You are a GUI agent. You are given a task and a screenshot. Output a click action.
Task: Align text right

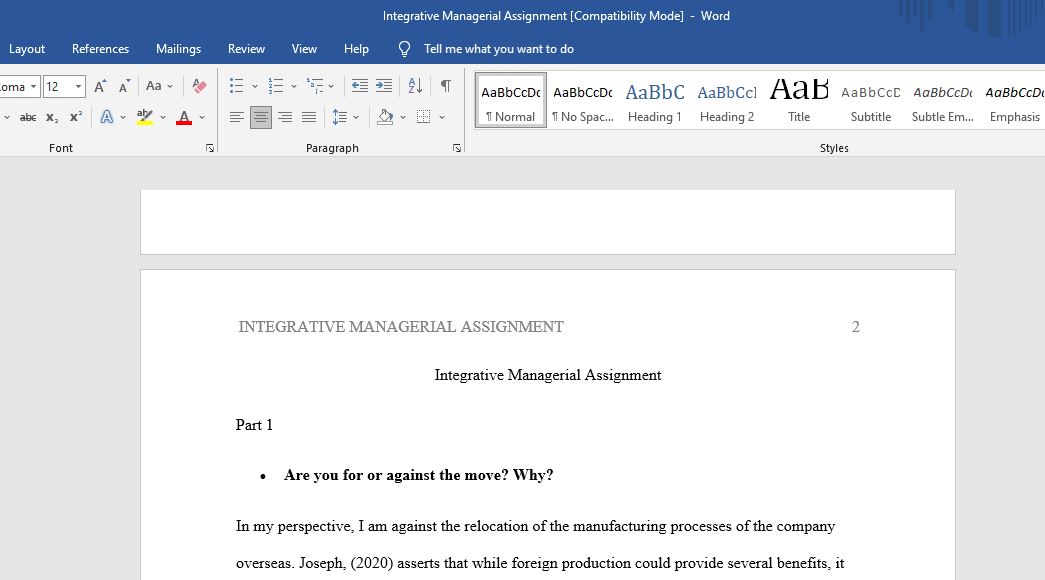coord(285,117)
